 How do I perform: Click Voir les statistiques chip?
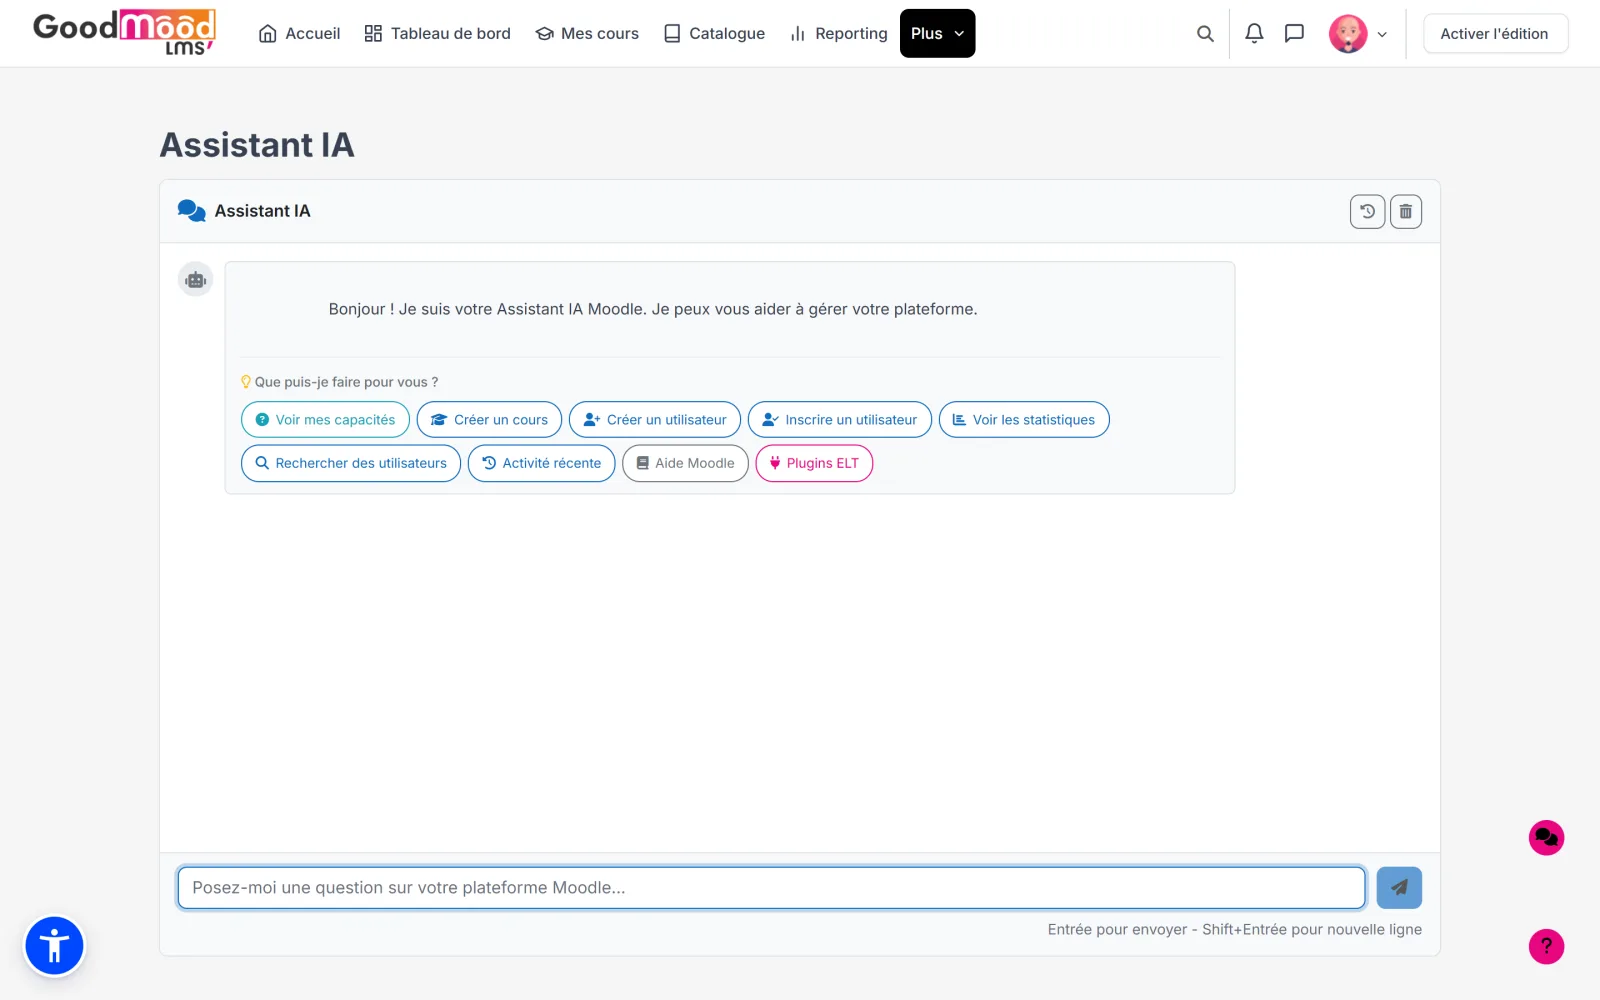tap(1024, 420)
